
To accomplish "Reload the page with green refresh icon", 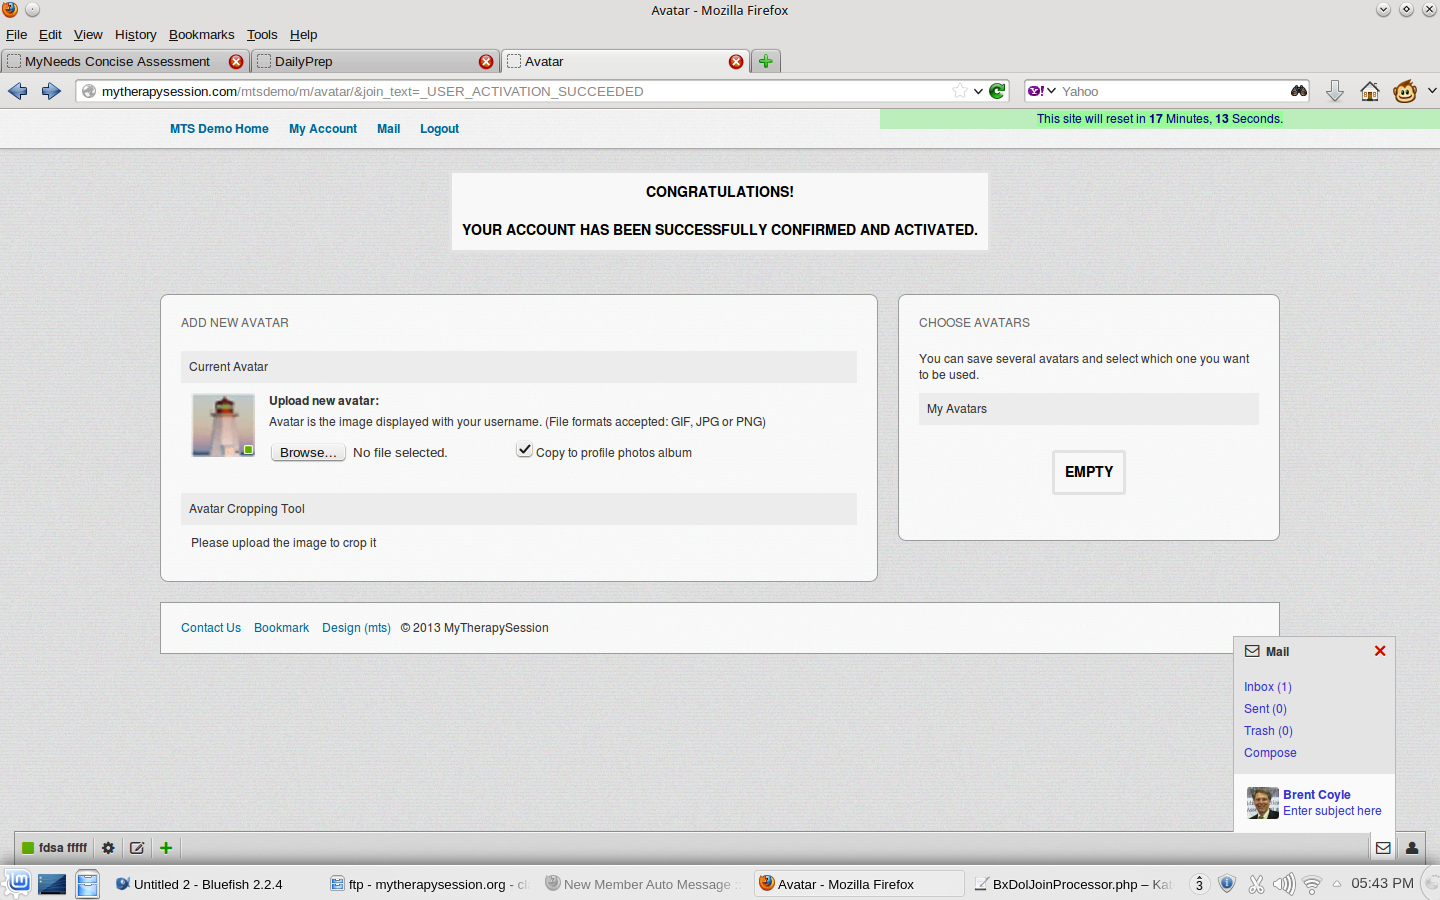I will click(x=997, y=91).
